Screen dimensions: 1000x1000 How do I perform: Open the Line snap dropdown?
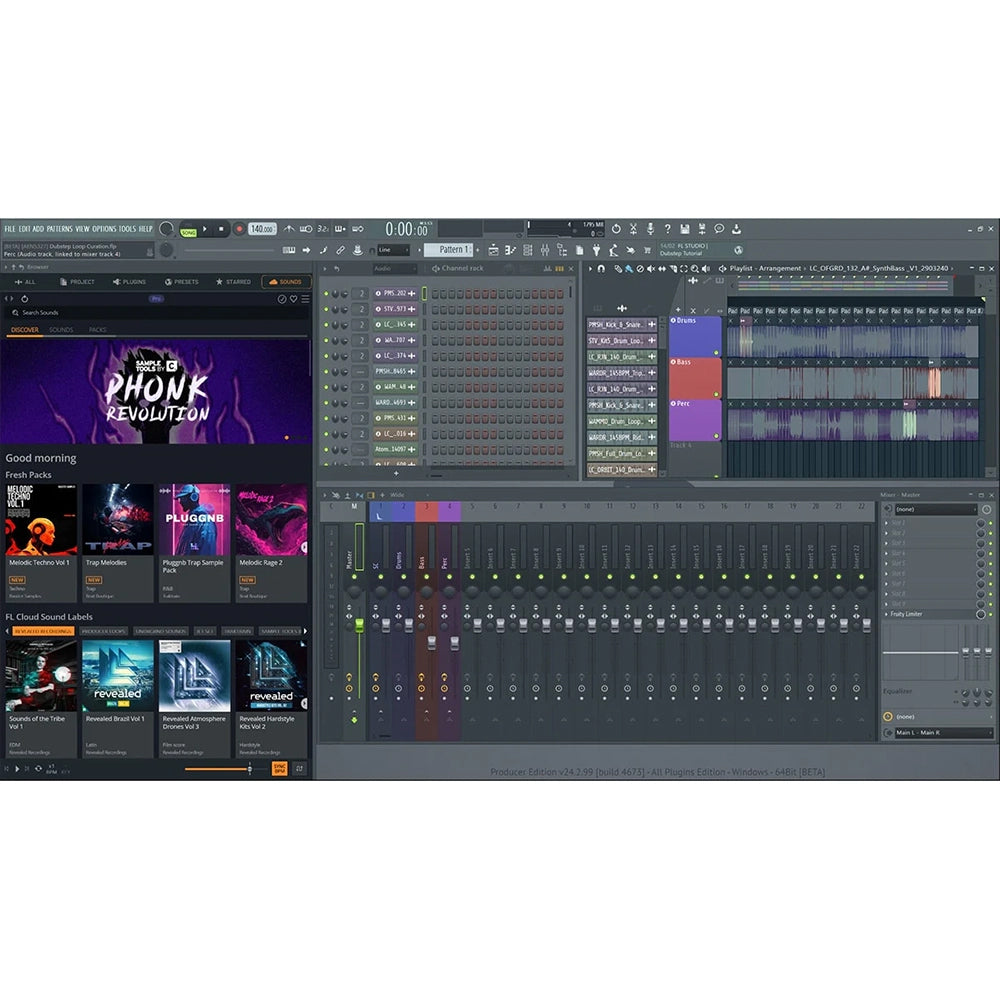[393, 250]
